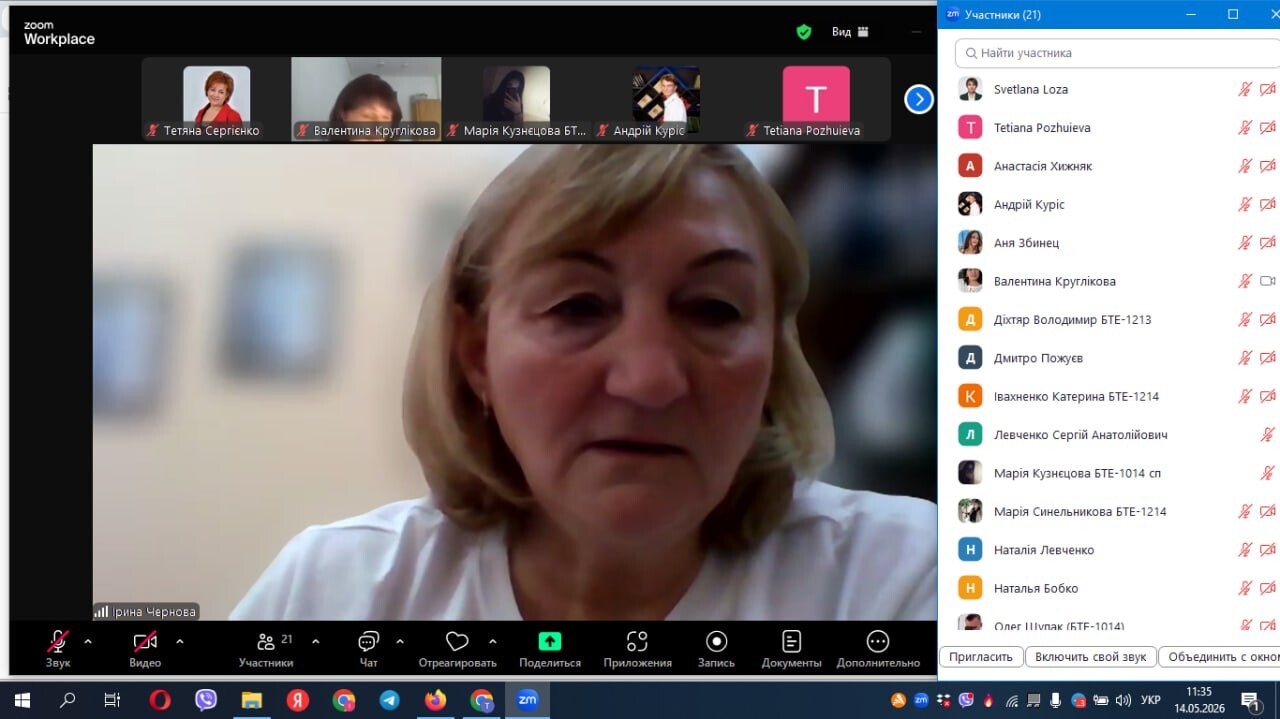Click the Пригласить invite button
This screenshot has width=1280, height=719.
pos(981,657)
